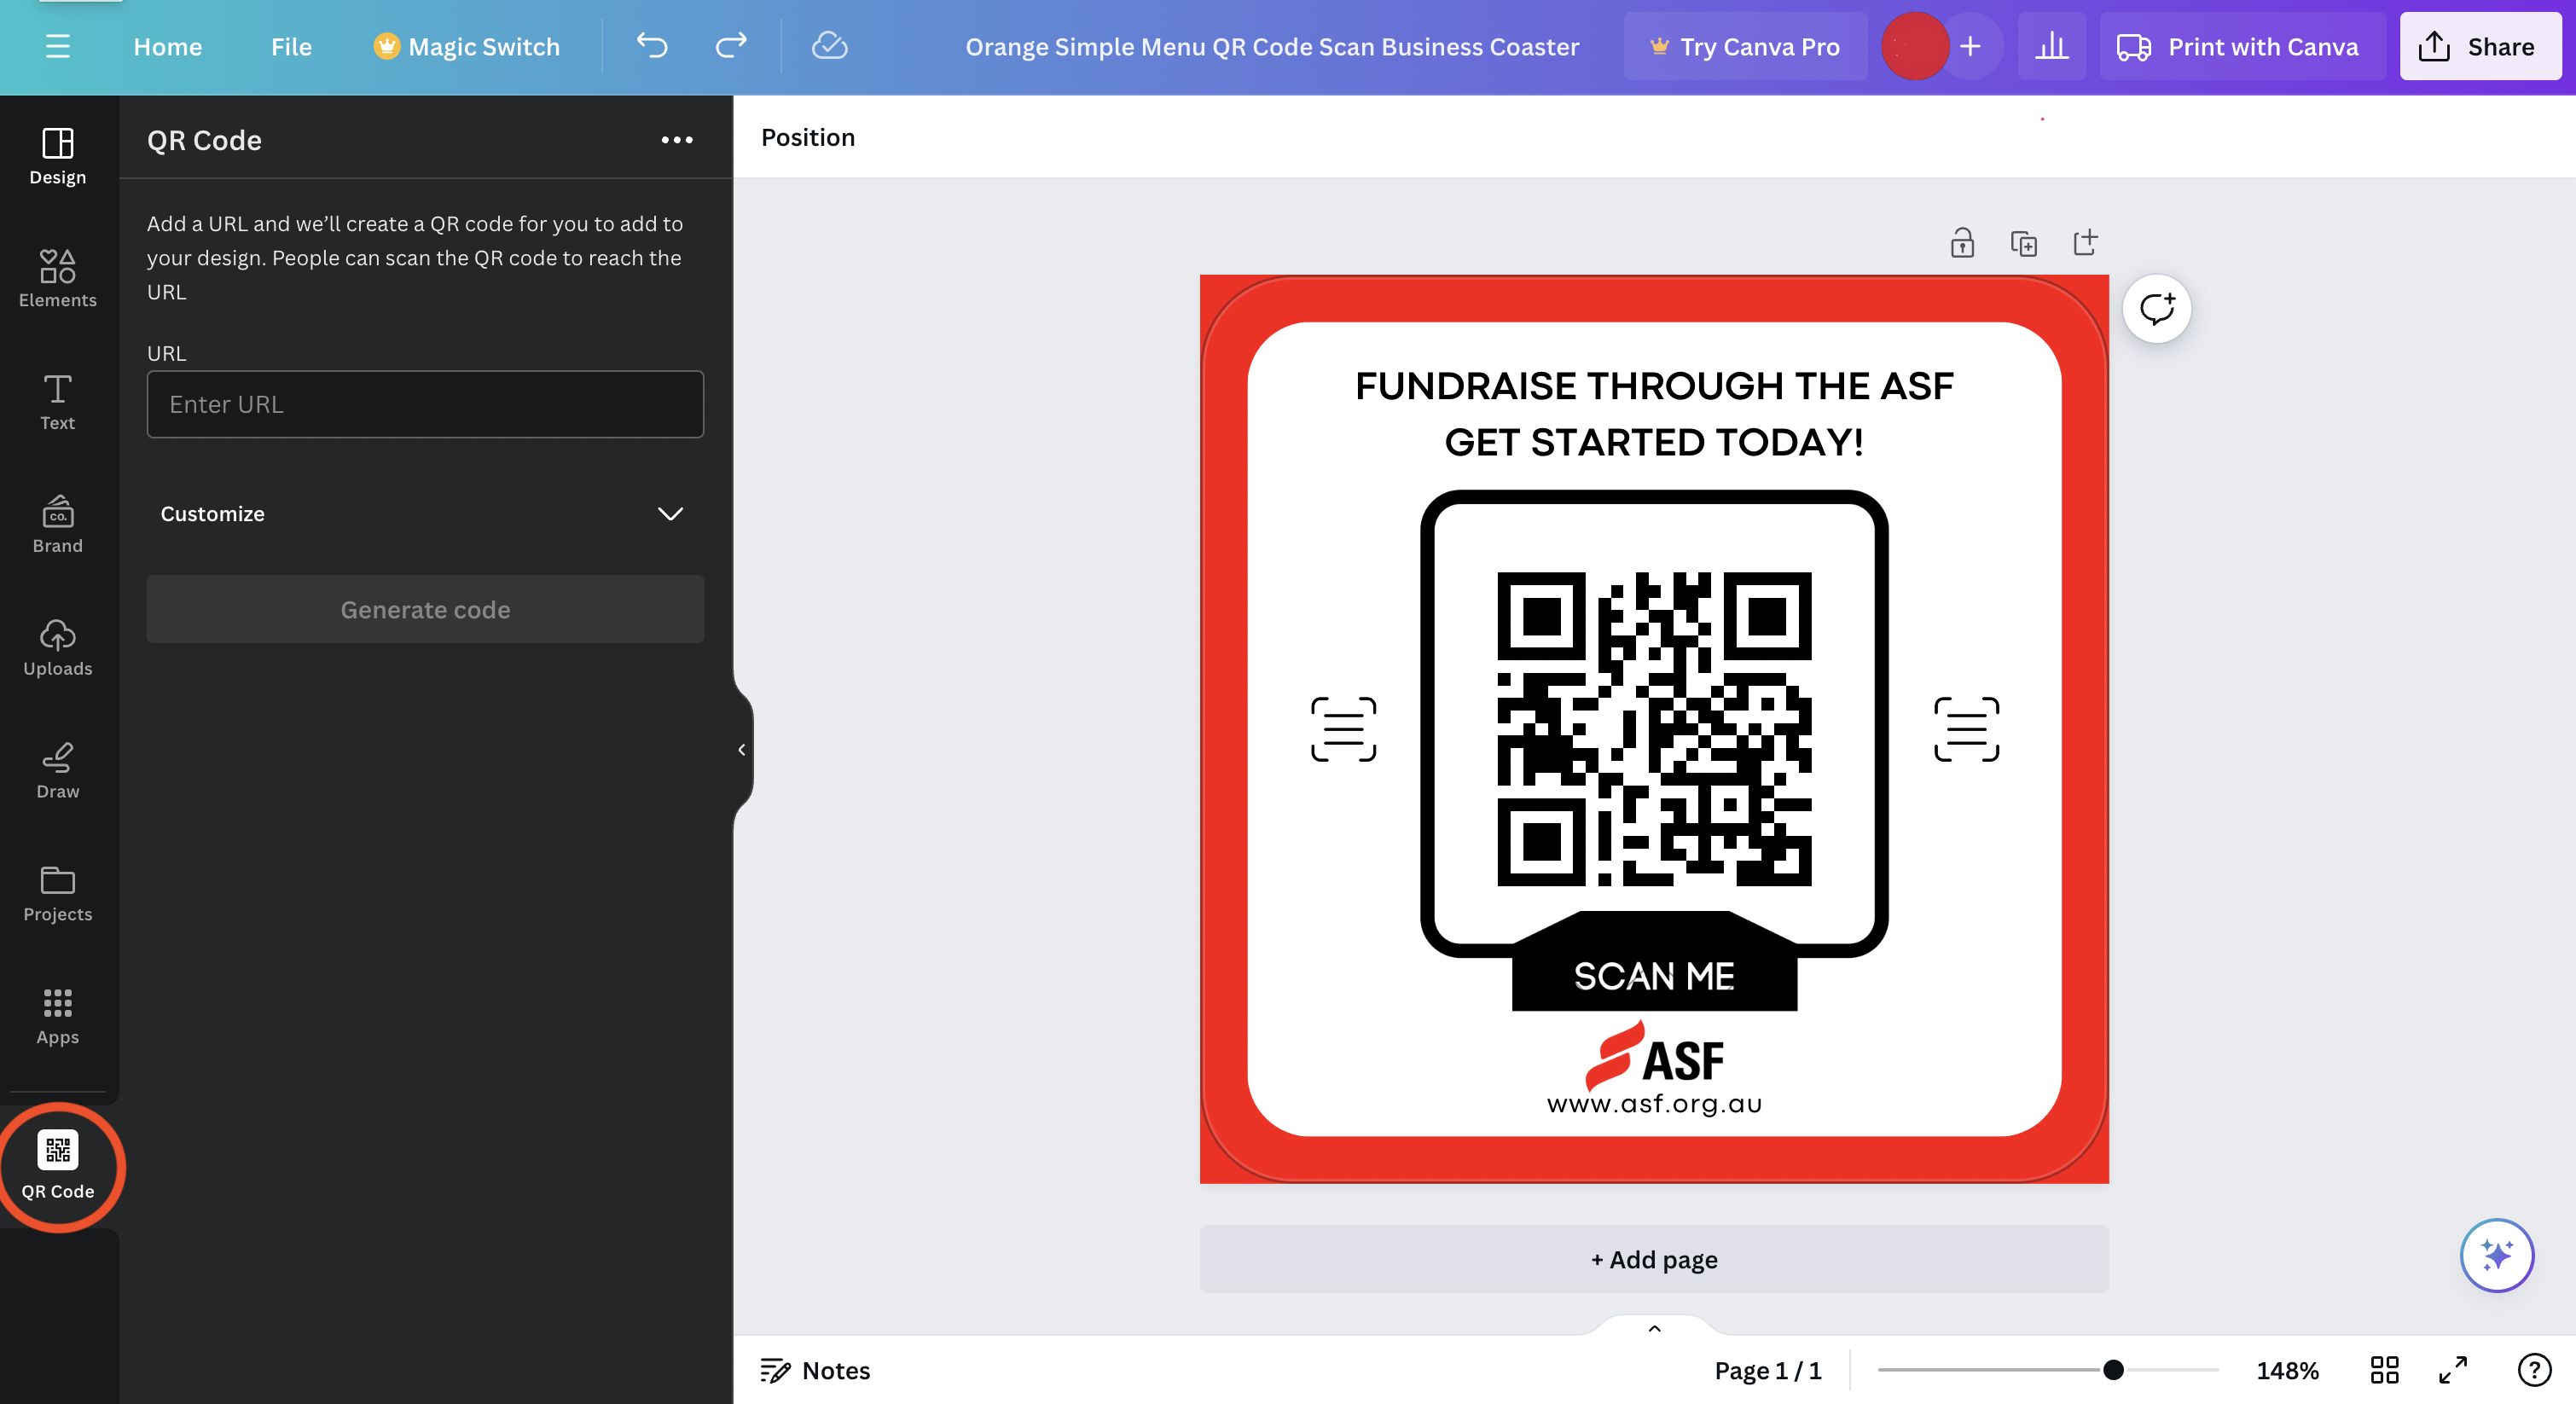Image resolution: width=2576 pixels, height=1404 pixels.
Task: Open the Projects sidebar panel
Action: 57,894
